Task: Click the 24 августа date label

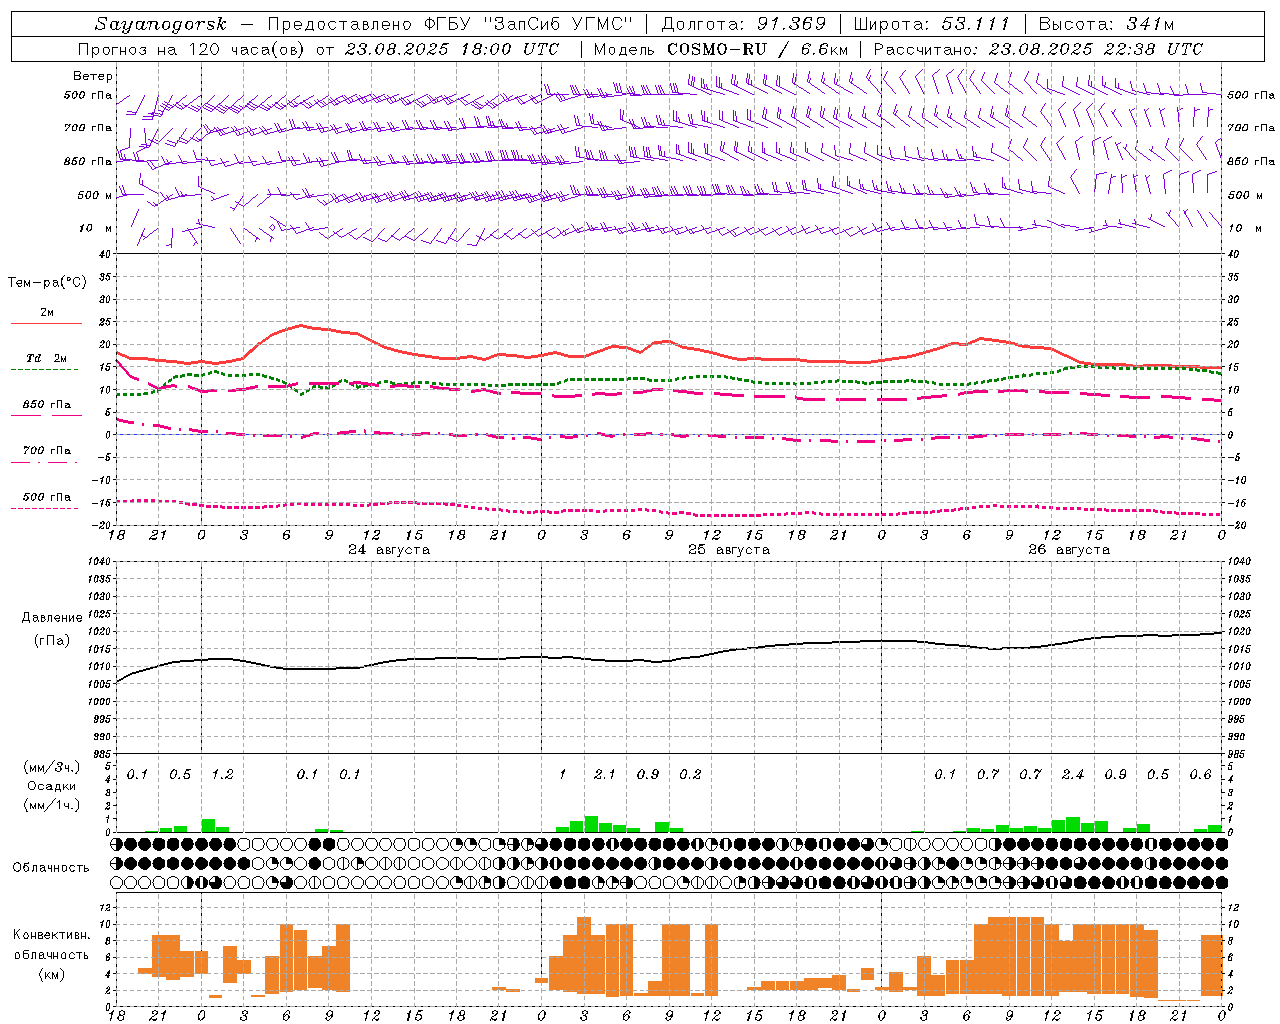Action: [x=389, y=550]
